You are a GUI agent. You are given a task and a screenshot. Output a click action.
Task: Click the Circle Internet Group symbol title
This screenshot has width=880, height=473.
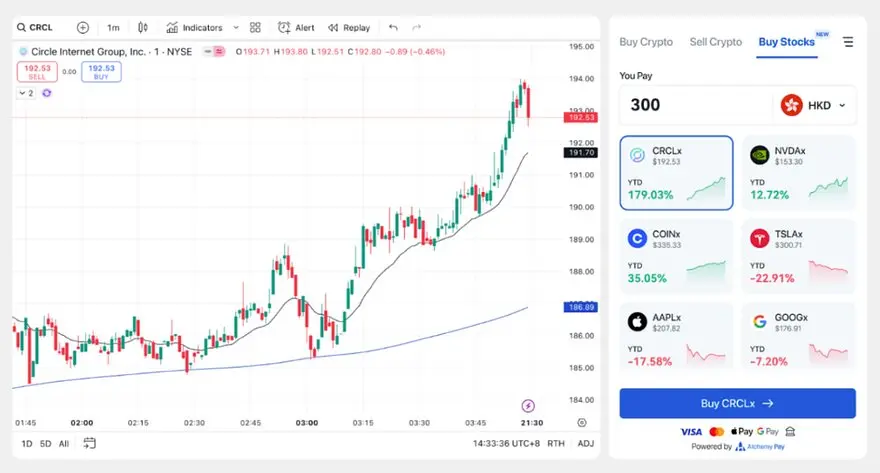(111, 52)
